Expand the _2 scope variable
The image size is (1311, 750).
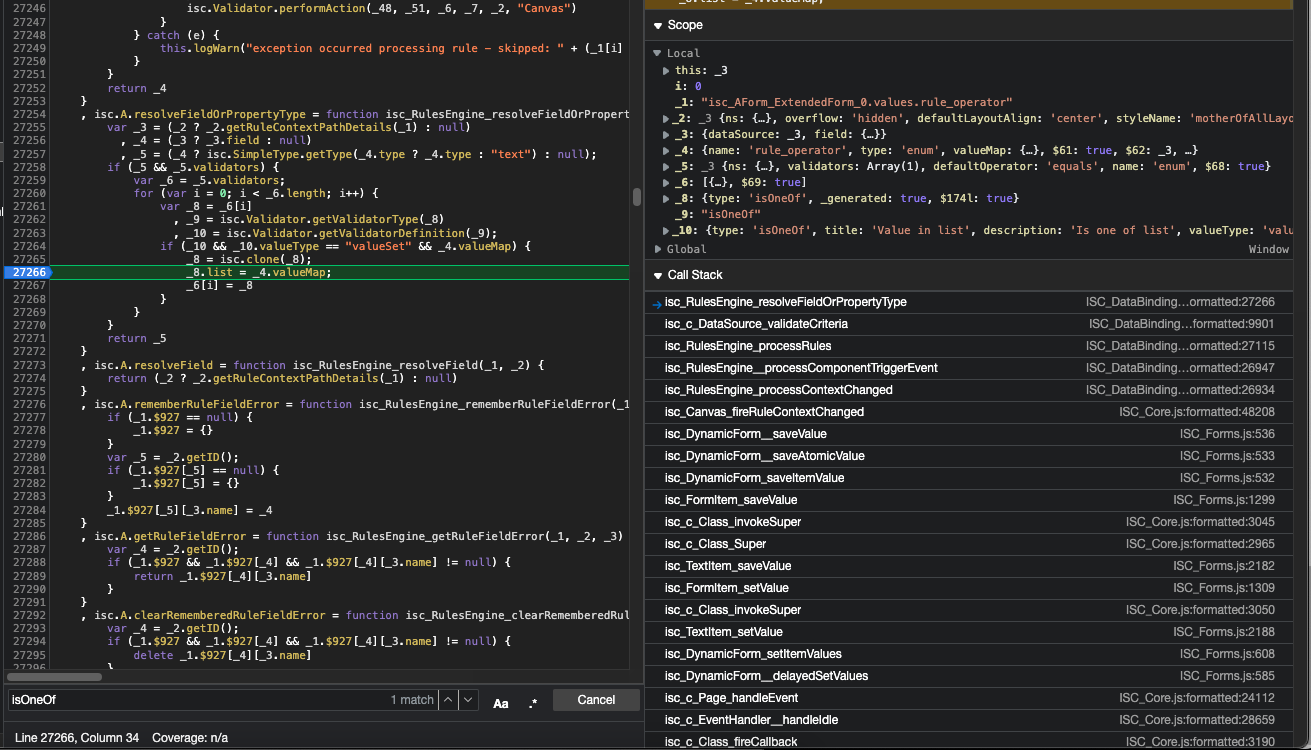point(668,118)
